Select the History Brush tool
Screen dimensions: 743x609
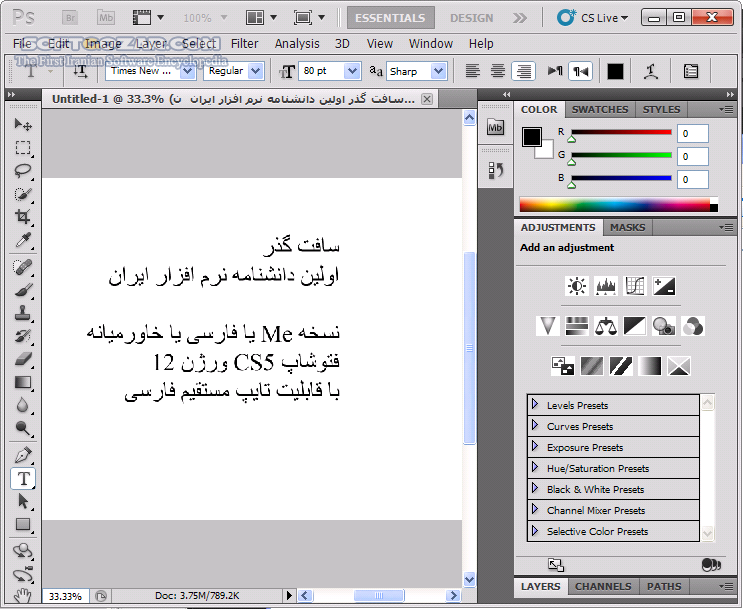pos(23,336)
